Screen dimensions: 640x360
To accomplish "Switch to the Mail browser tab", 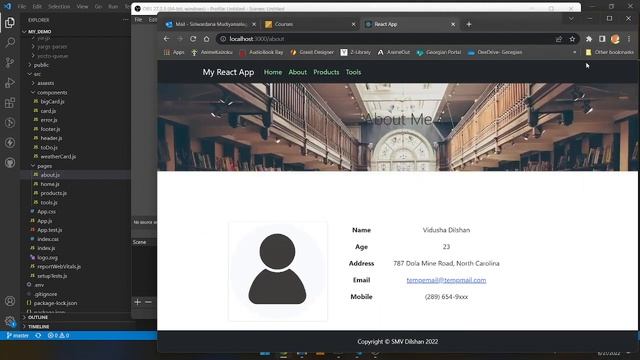I will tap(211, 24).
